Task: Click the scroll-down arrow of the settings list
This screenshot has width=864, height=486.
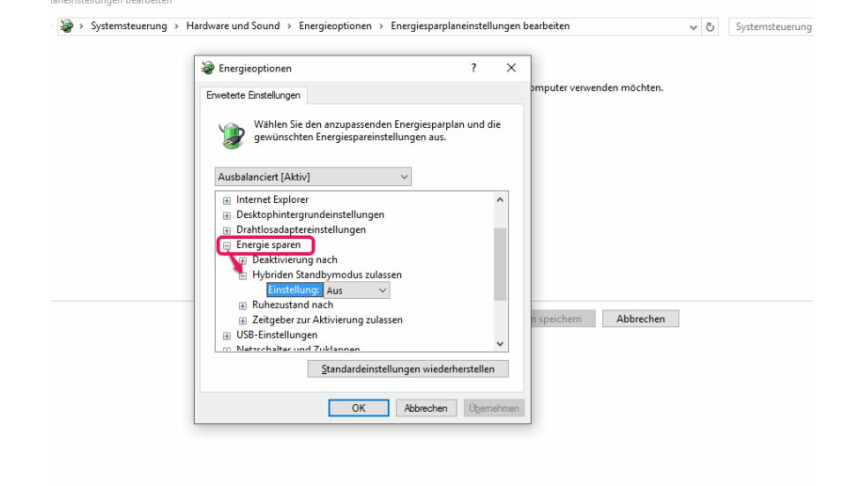Action: (500, 344)
